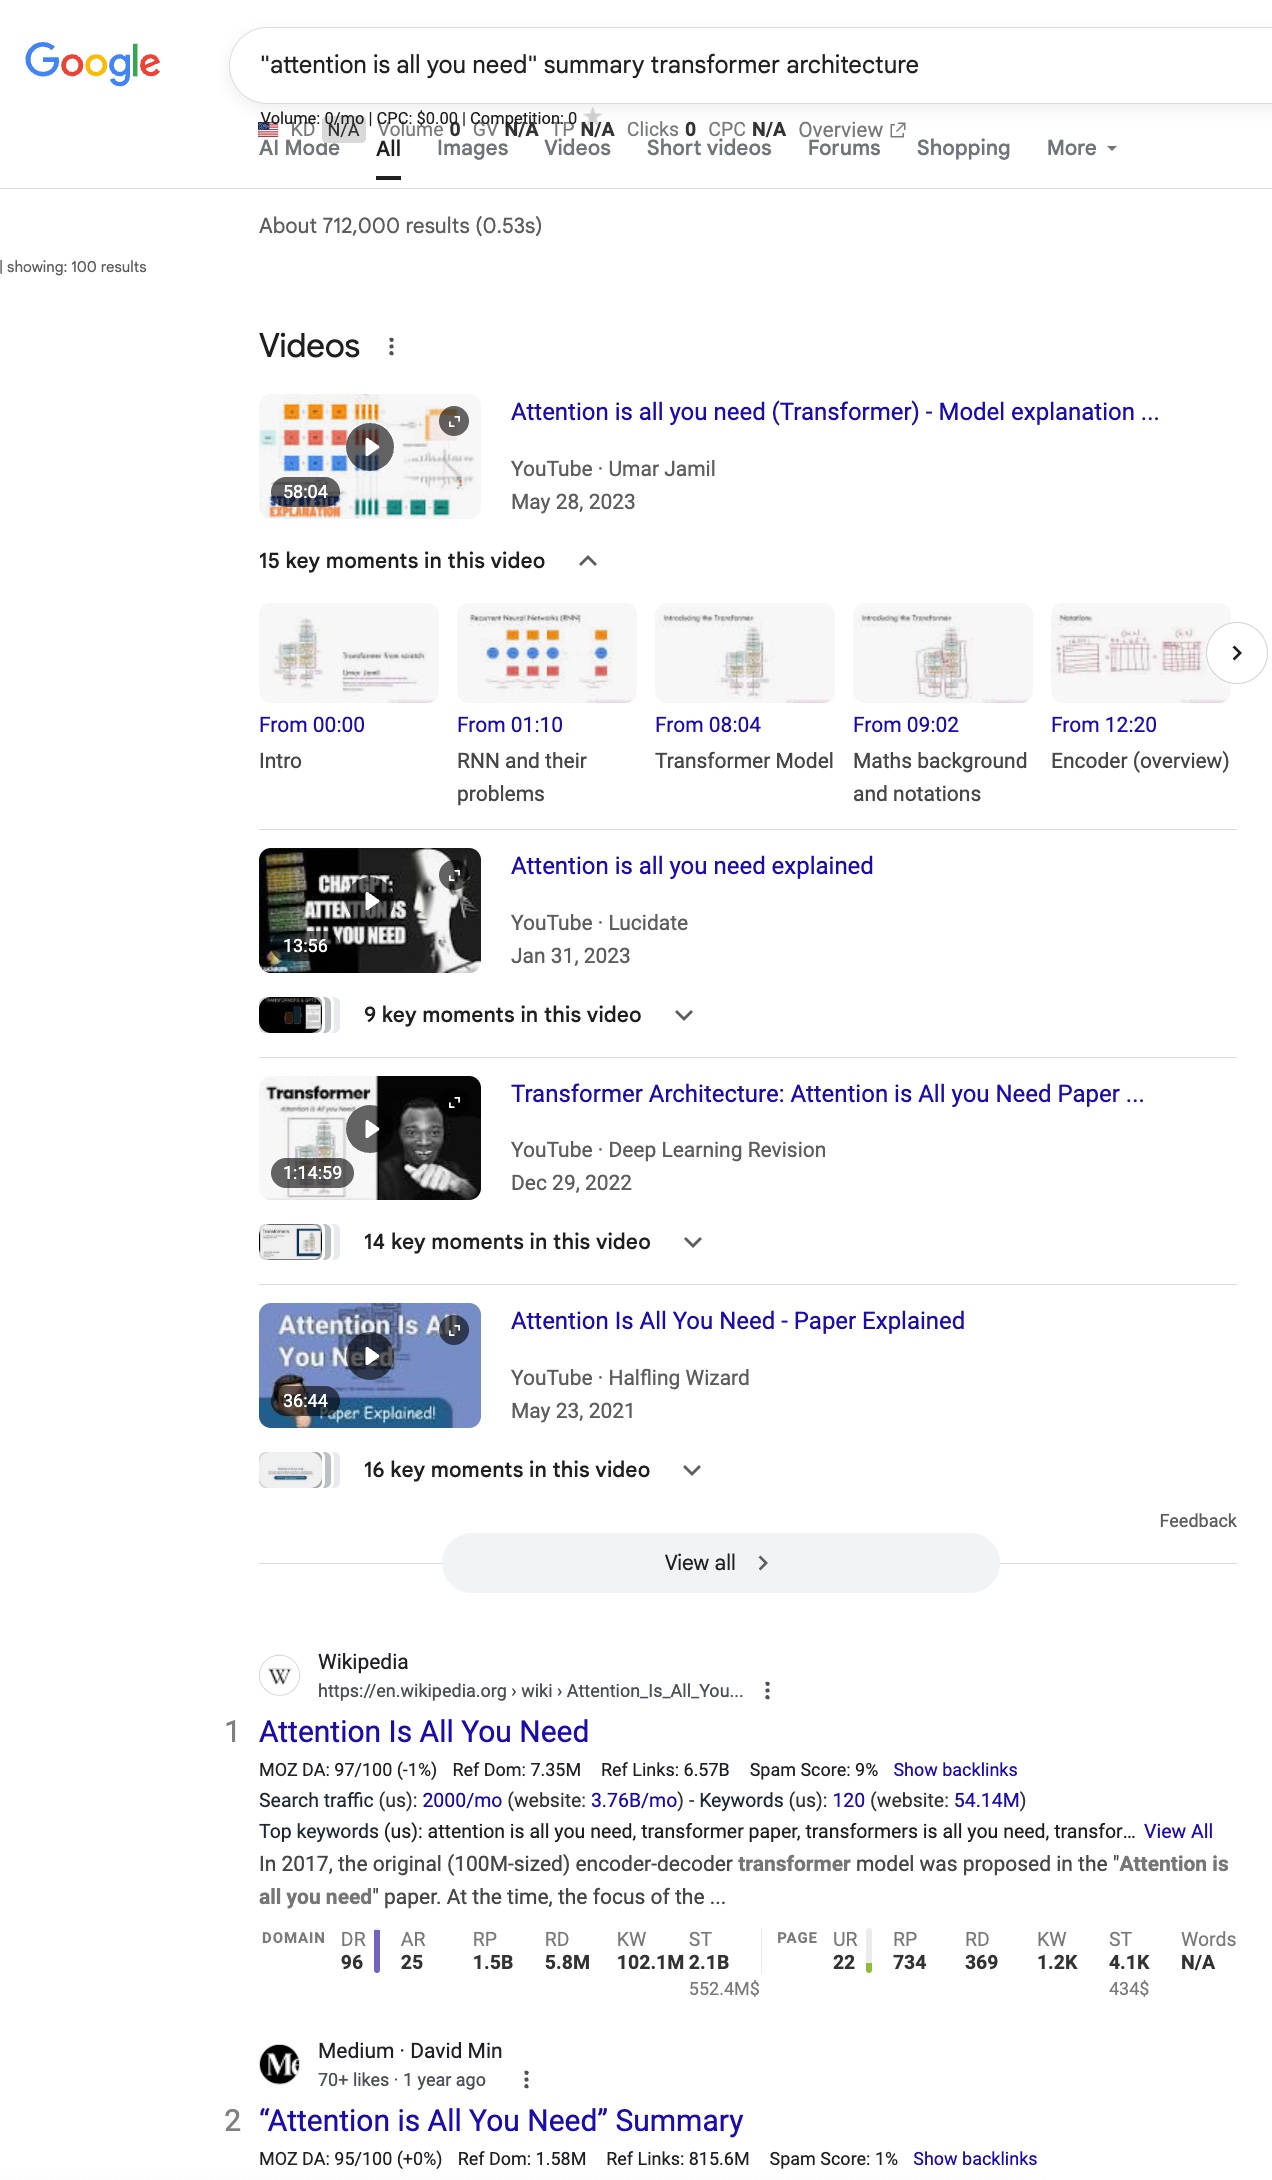This screenshot has width=1272, height=2180.
Task: Expand preview icon on Halfling Wizard thumbnail
Action: (x=454, y=1330)
